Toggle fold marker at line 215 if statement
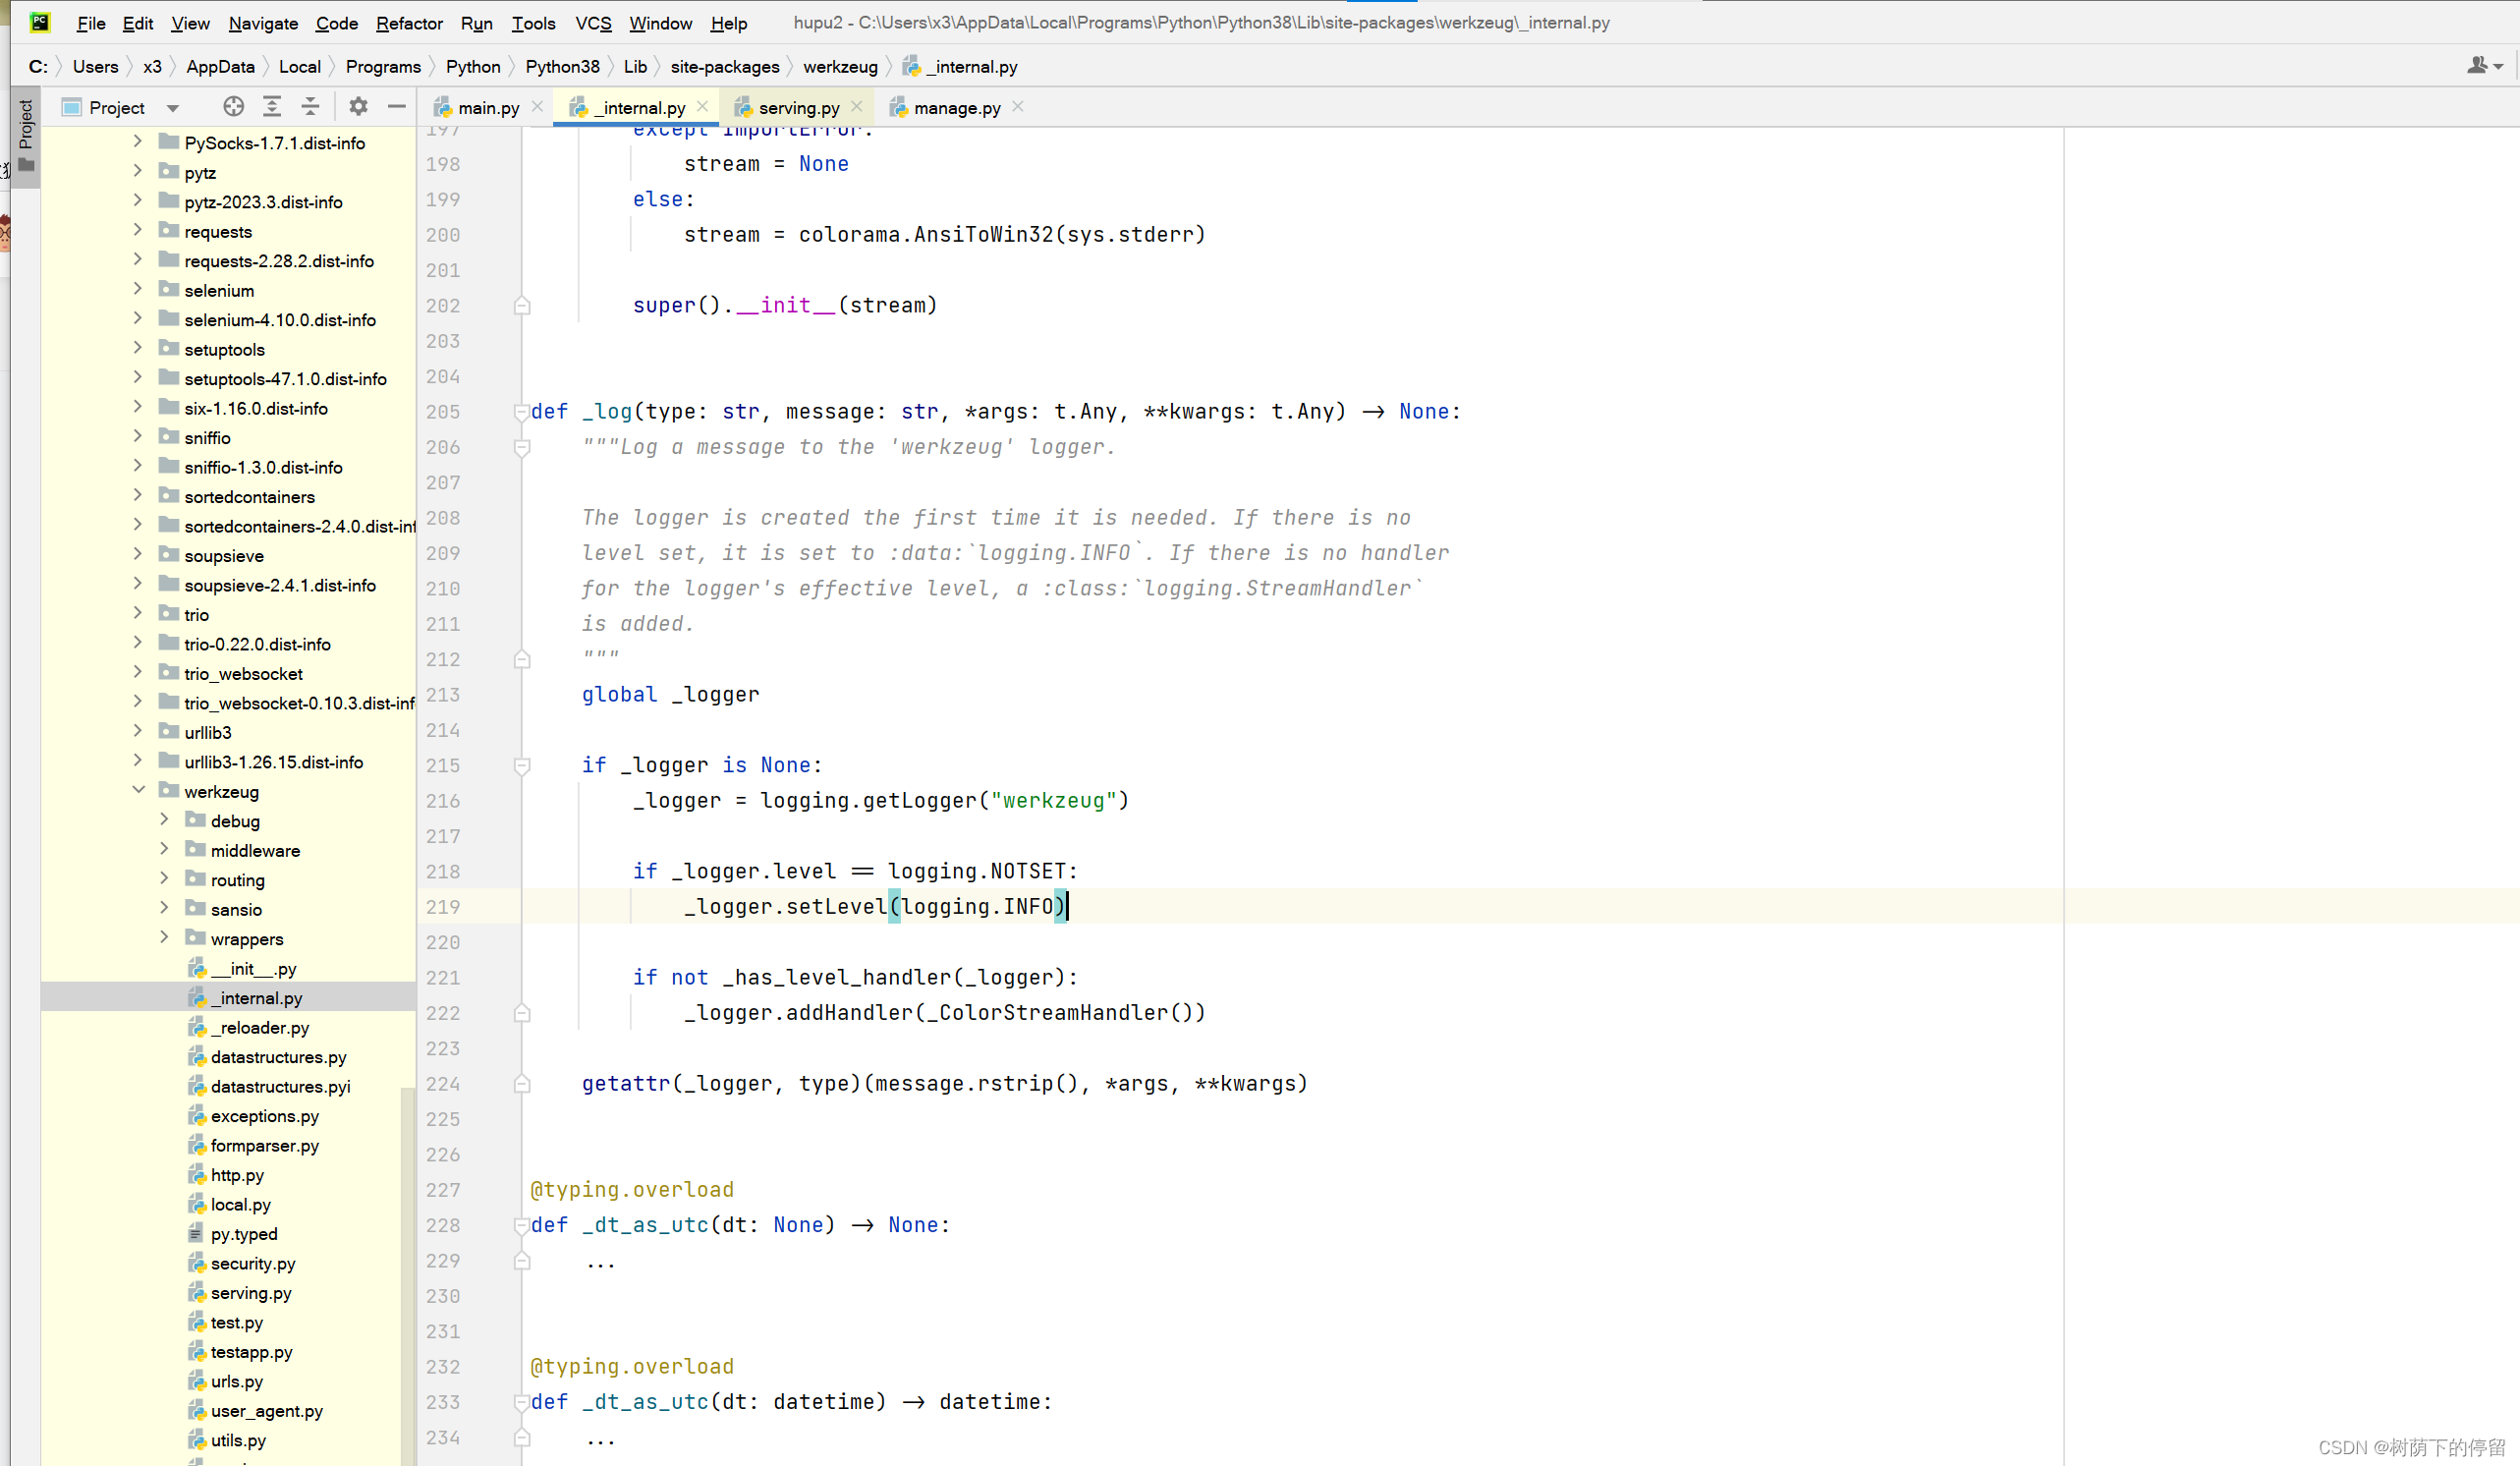2520x1466 pixels. pos(521,766)
